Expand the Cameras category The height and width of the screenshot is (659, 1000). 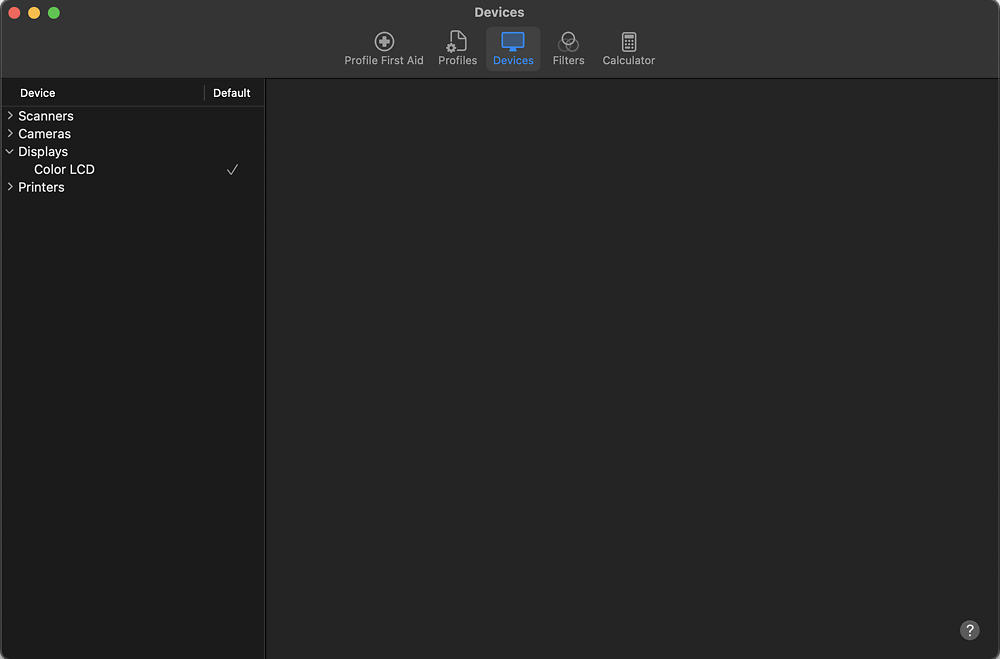click(x=9, y=133)
